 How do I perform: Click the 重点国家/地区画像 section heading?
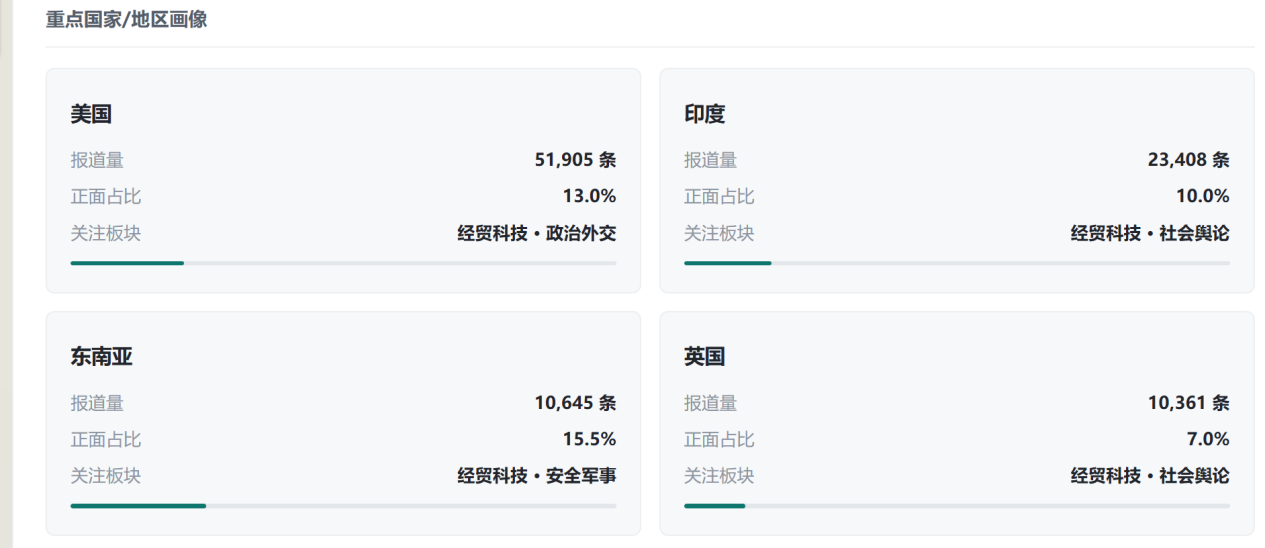[x=127, y=19]
